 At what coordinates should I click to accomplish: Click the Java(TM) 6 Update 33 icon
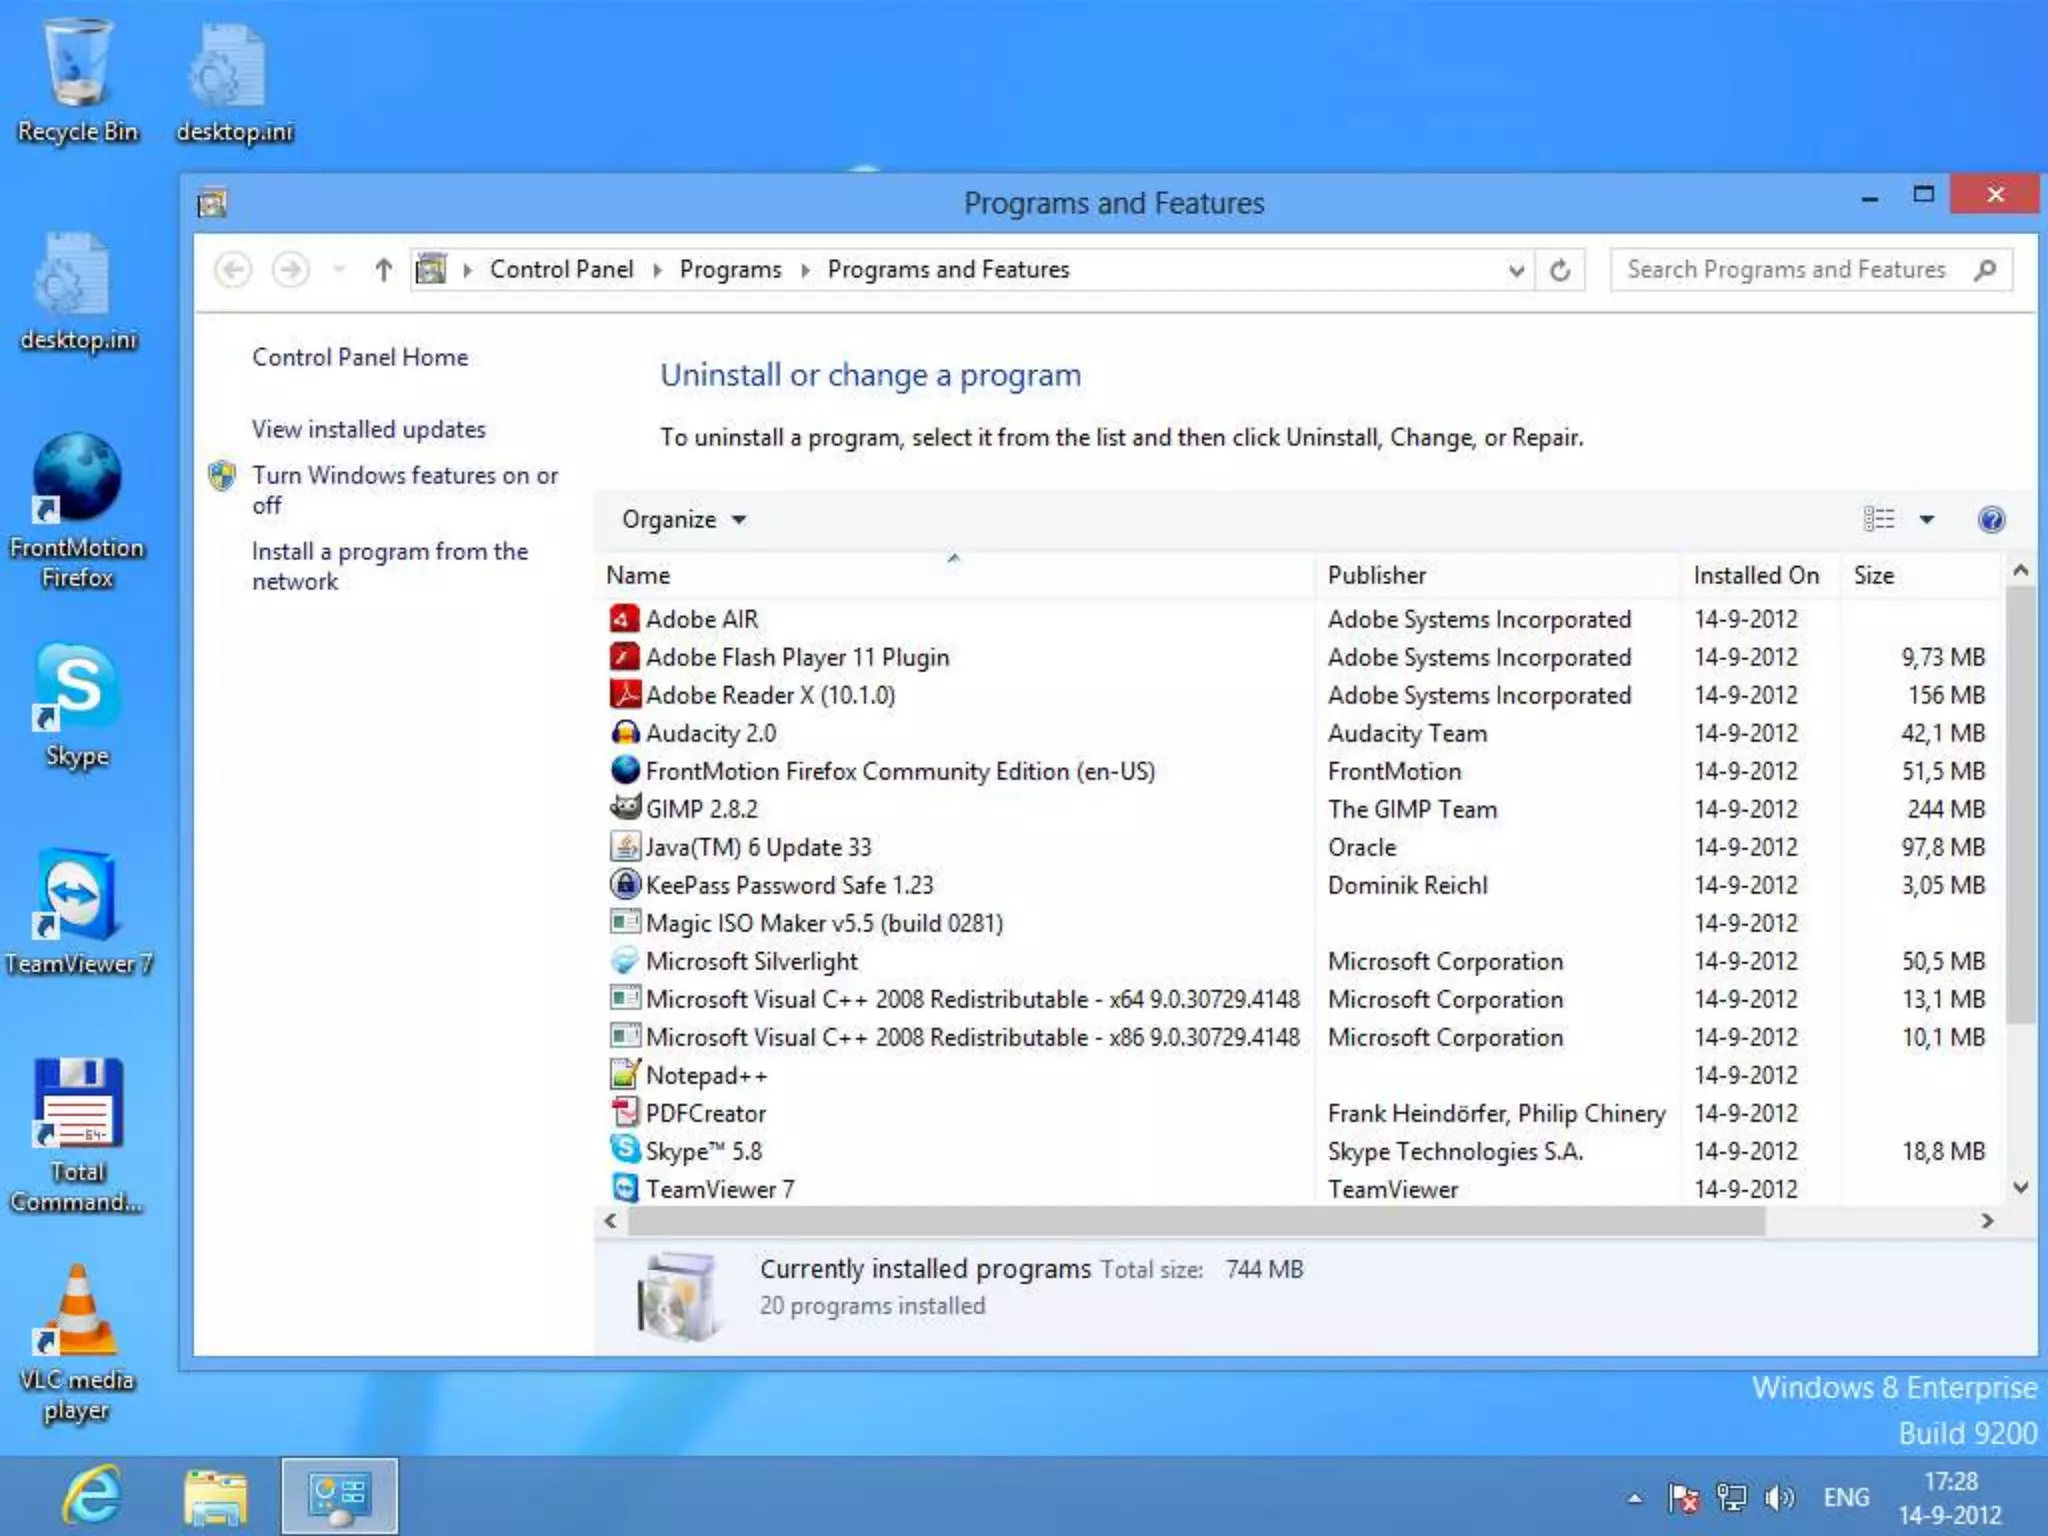(624, 847)
